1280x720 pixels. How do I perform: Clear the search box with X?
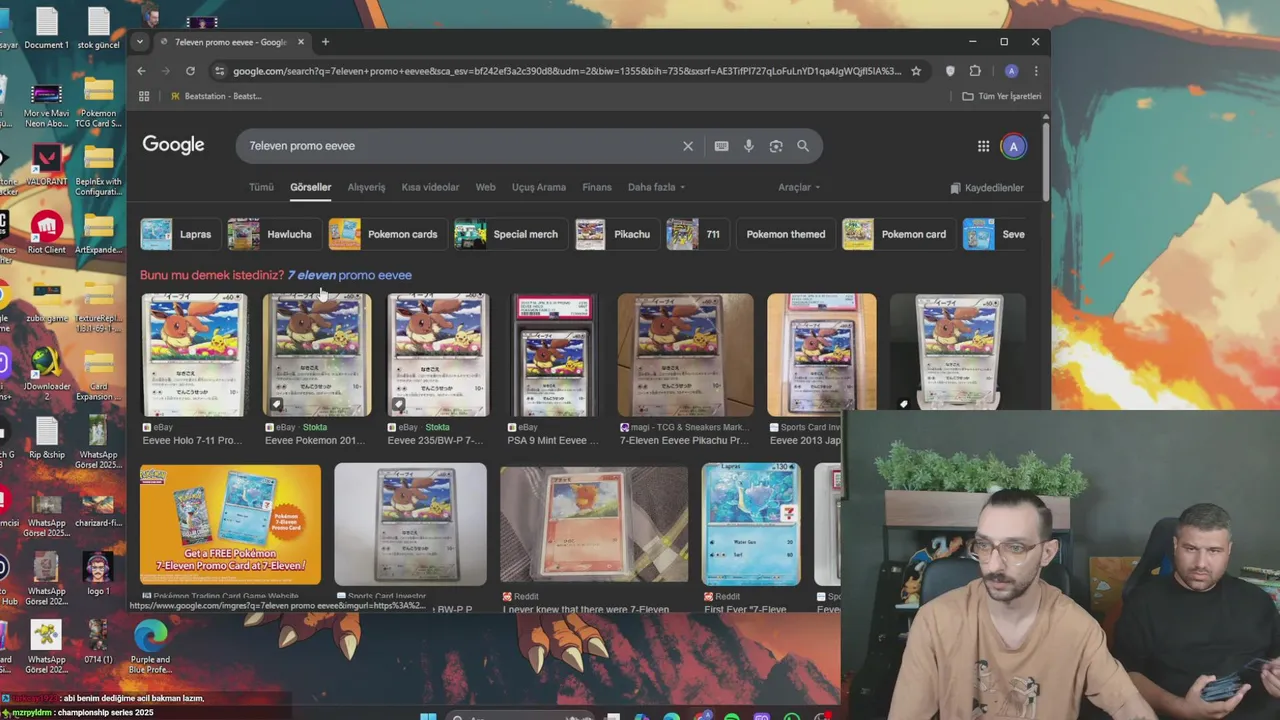pyautogui.click(x=688, y=146)
